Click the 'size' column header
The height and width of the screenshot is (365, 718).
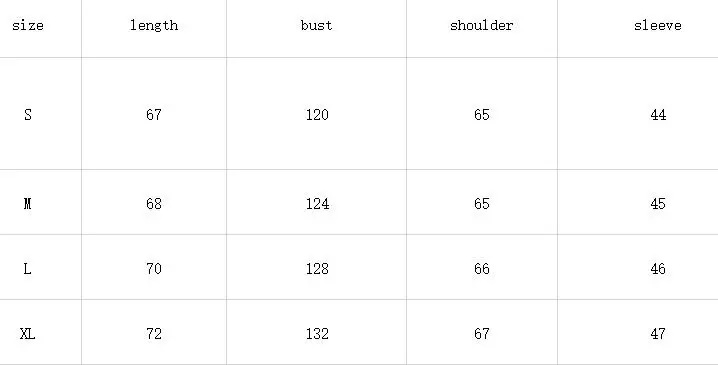(x=28, y=25)
